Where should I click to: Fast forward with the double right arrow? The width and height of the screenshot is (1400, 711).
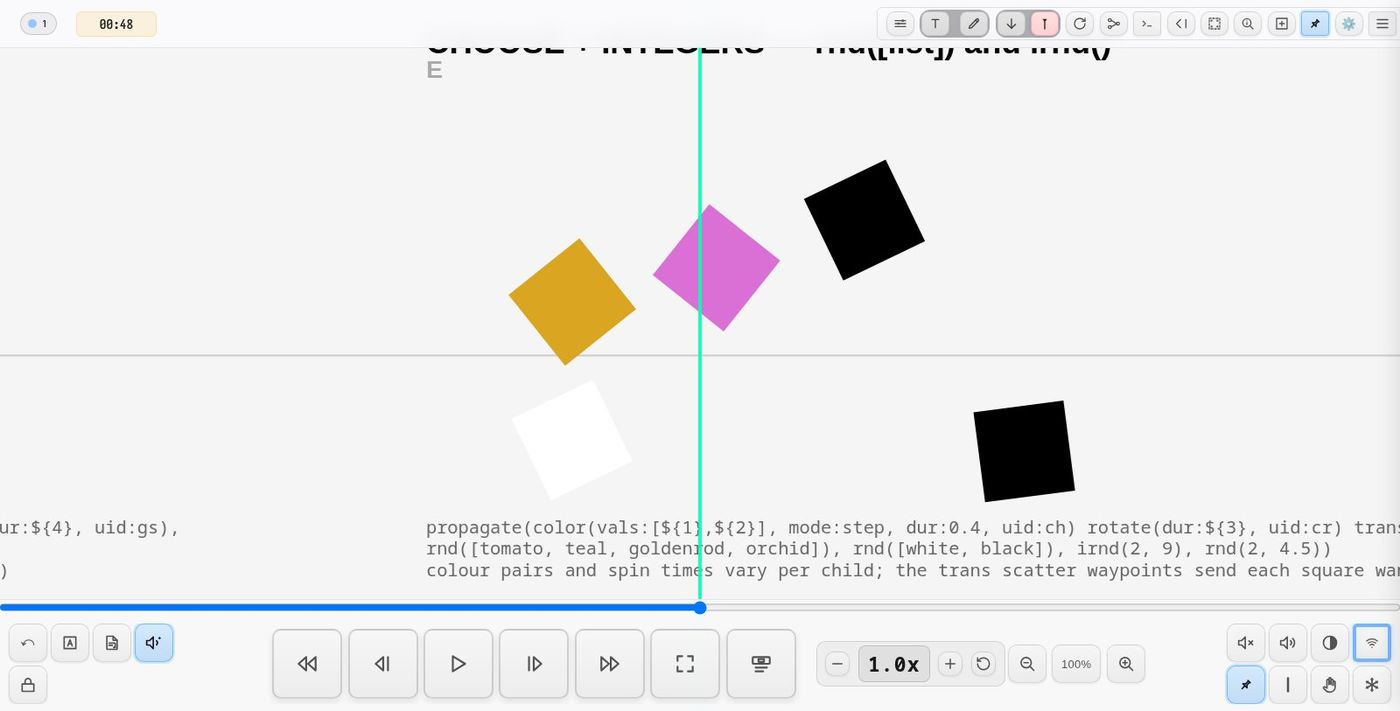point(609,664)
